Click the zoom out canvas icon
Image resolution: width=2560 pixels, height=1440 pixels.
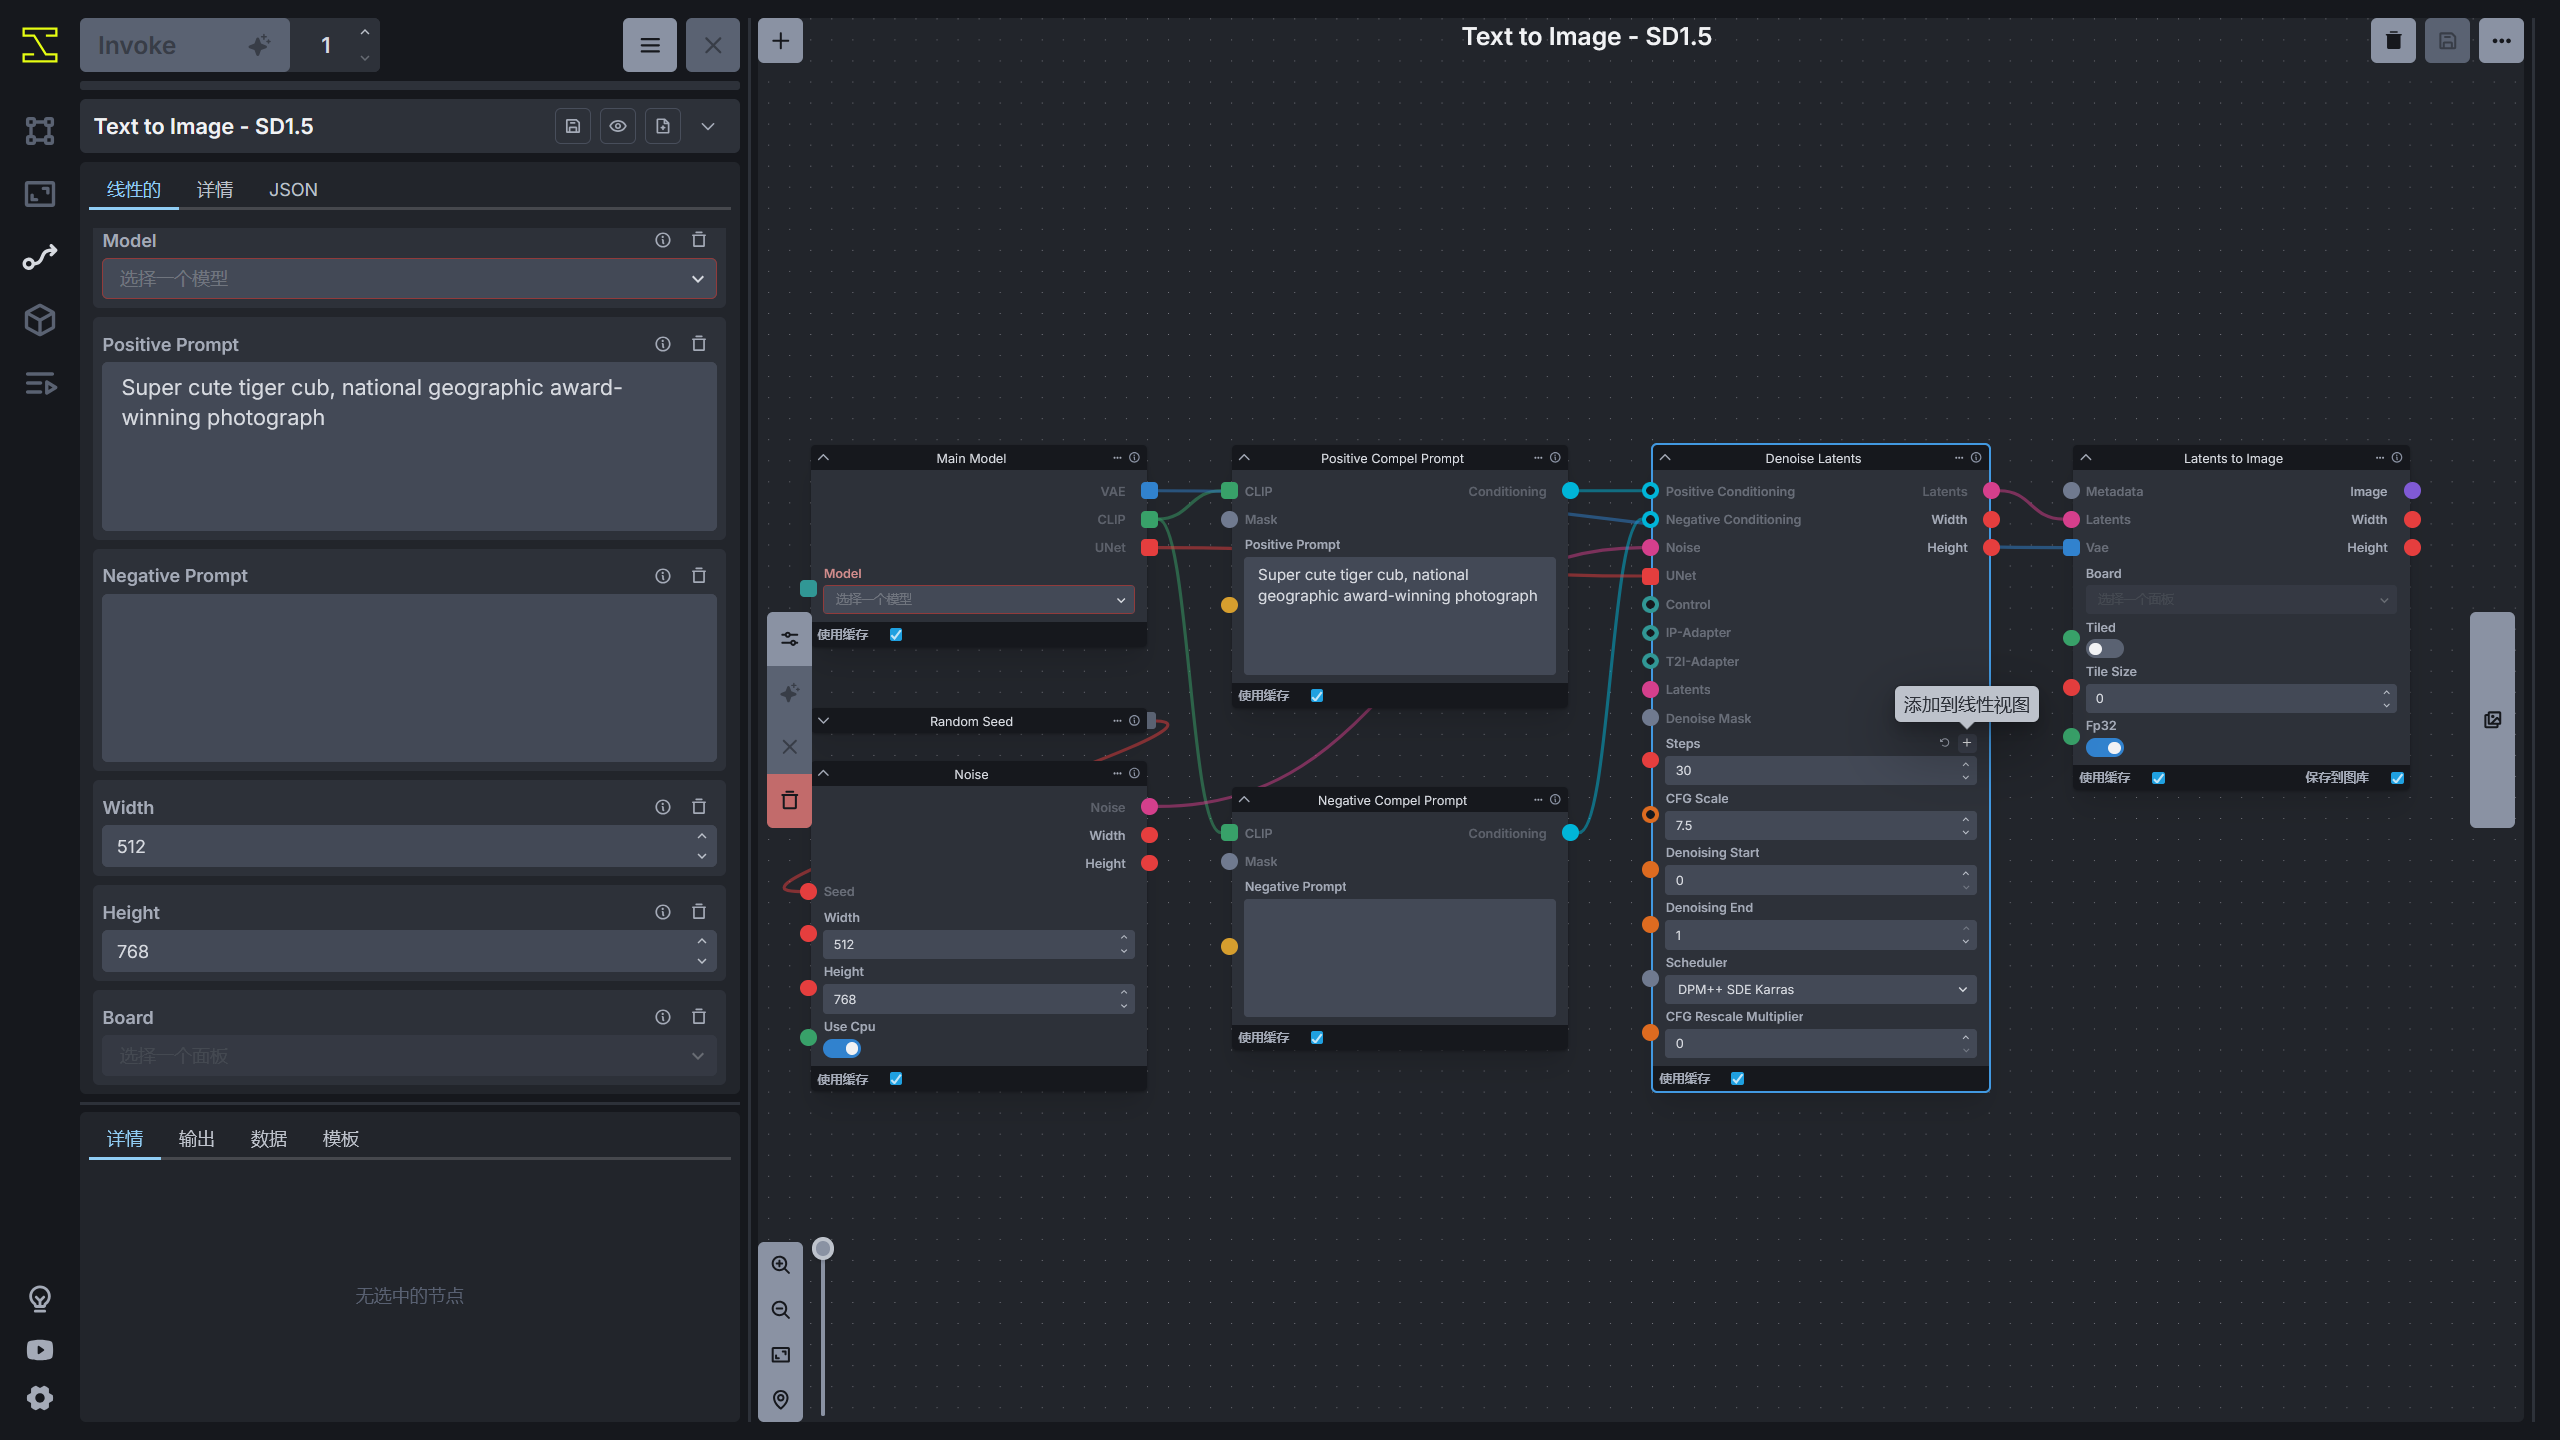click(781, 1310)
